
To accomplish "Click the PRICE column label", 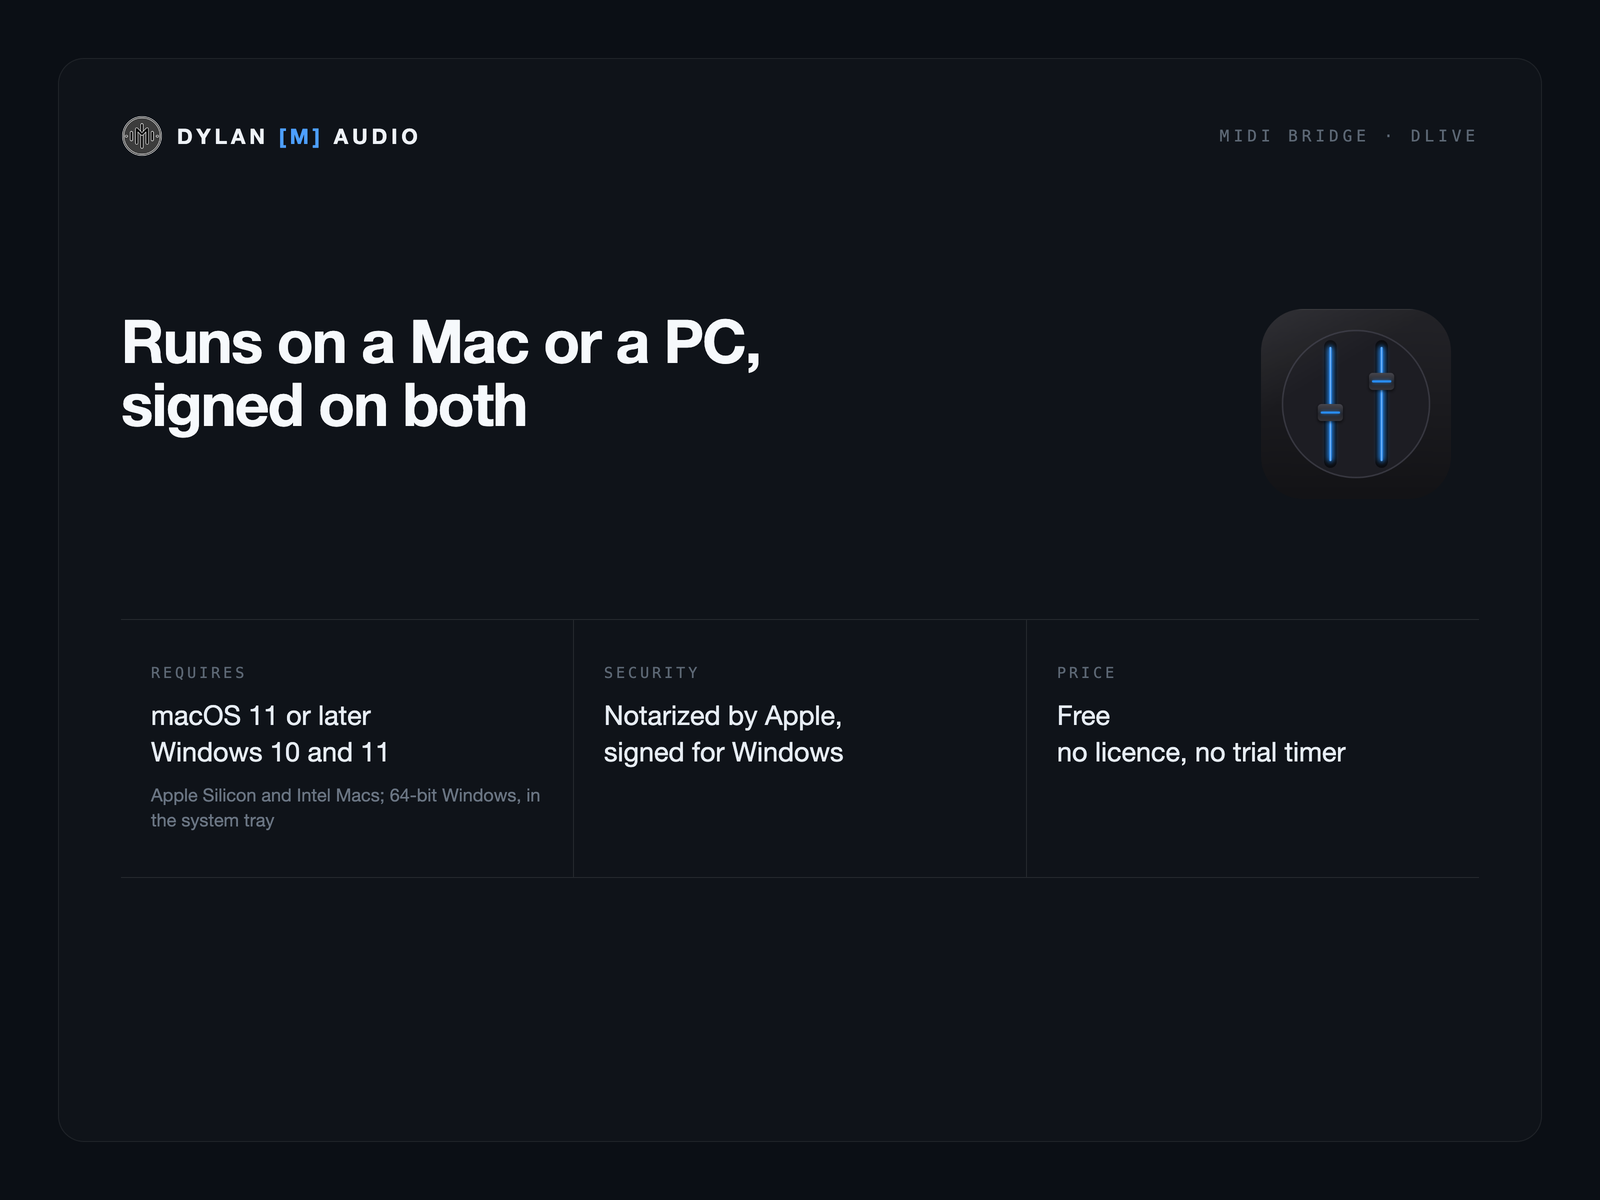I will tap(1086, 673).
